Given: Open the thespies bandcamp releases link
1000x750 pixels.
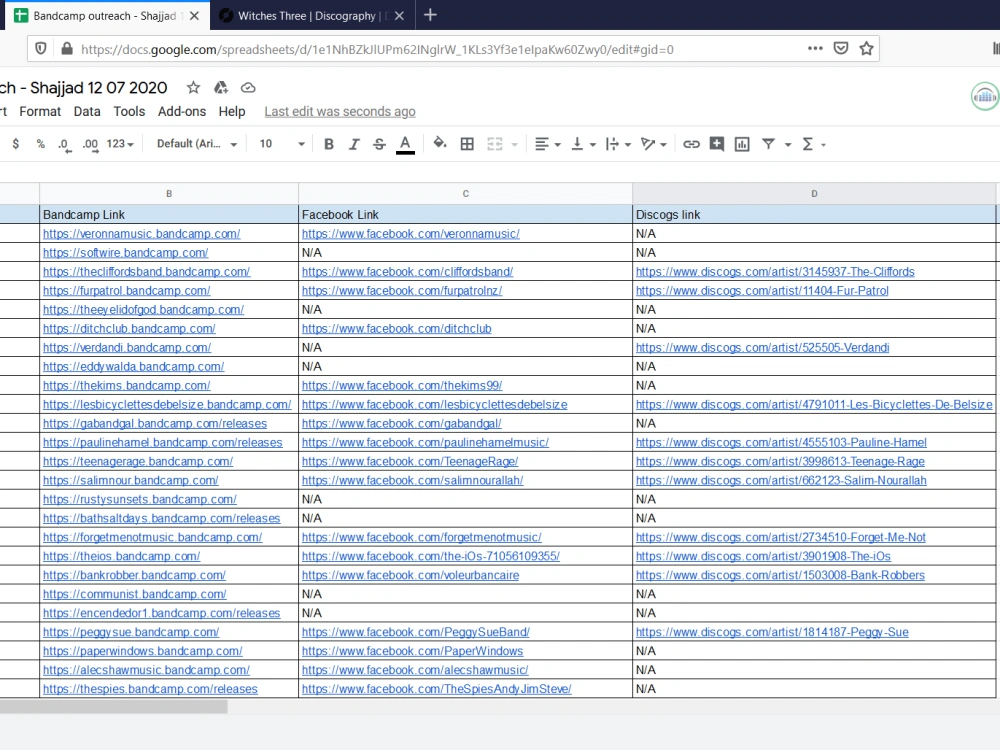Looking at the screenshot, I should [x=151, y=689].
